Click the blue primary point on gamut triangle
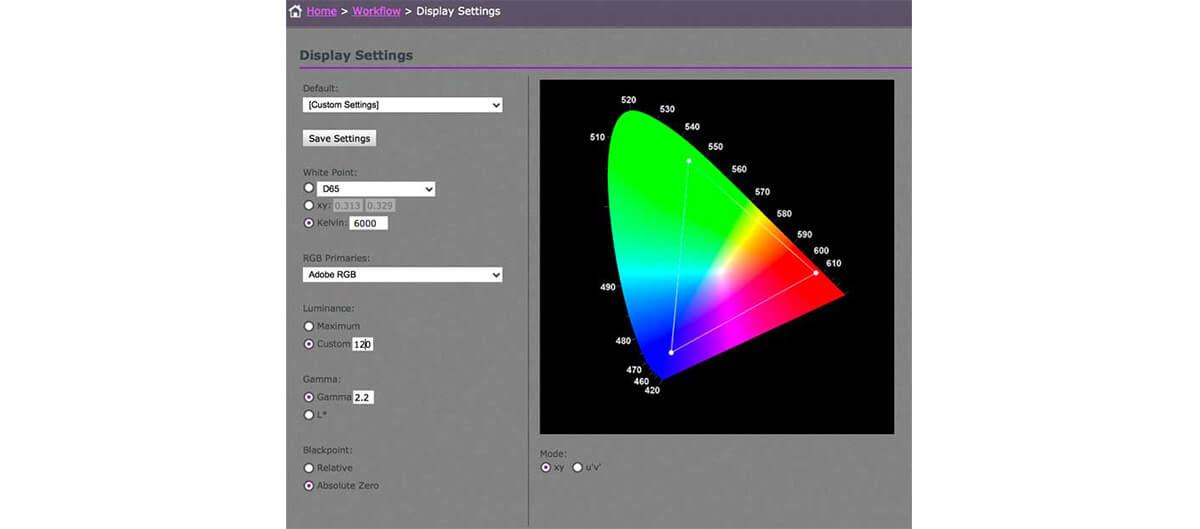Screen dimensions: 1200x529 671,352
